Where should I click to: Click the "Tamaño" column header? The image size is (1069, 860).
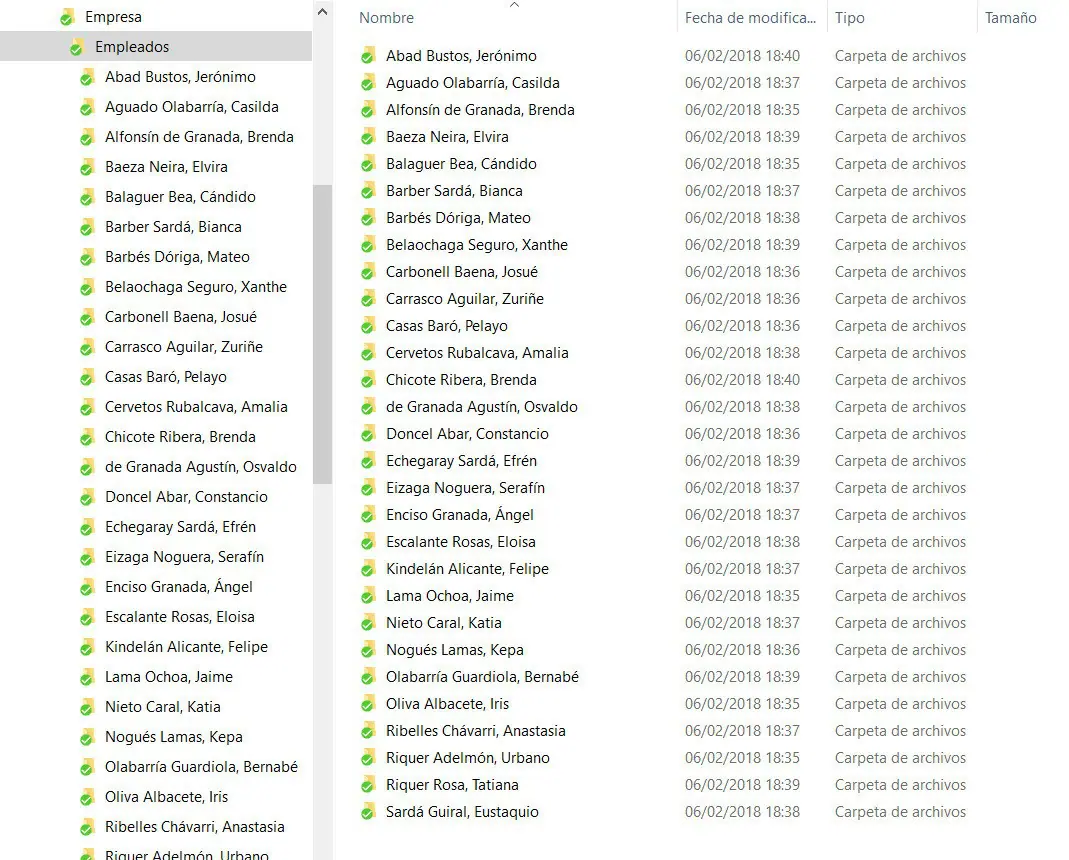click(1010, 17)
